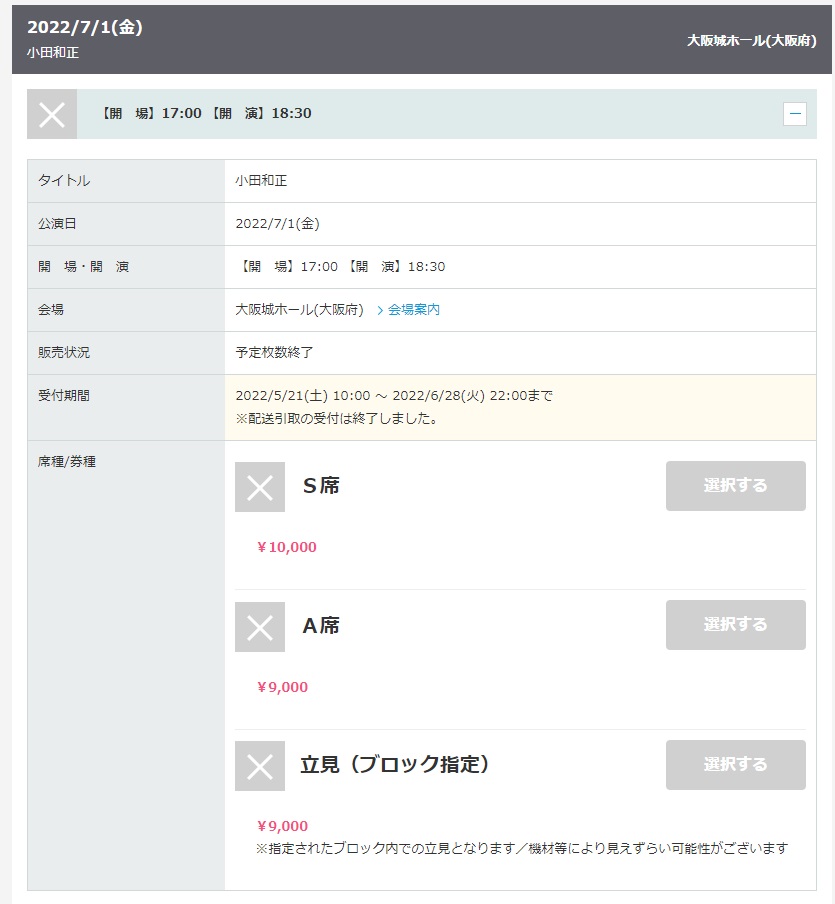Screen dimensions: 835x904
Task: Collapse the 17:00 performance section with minus button
Action: tap(795, 114)
